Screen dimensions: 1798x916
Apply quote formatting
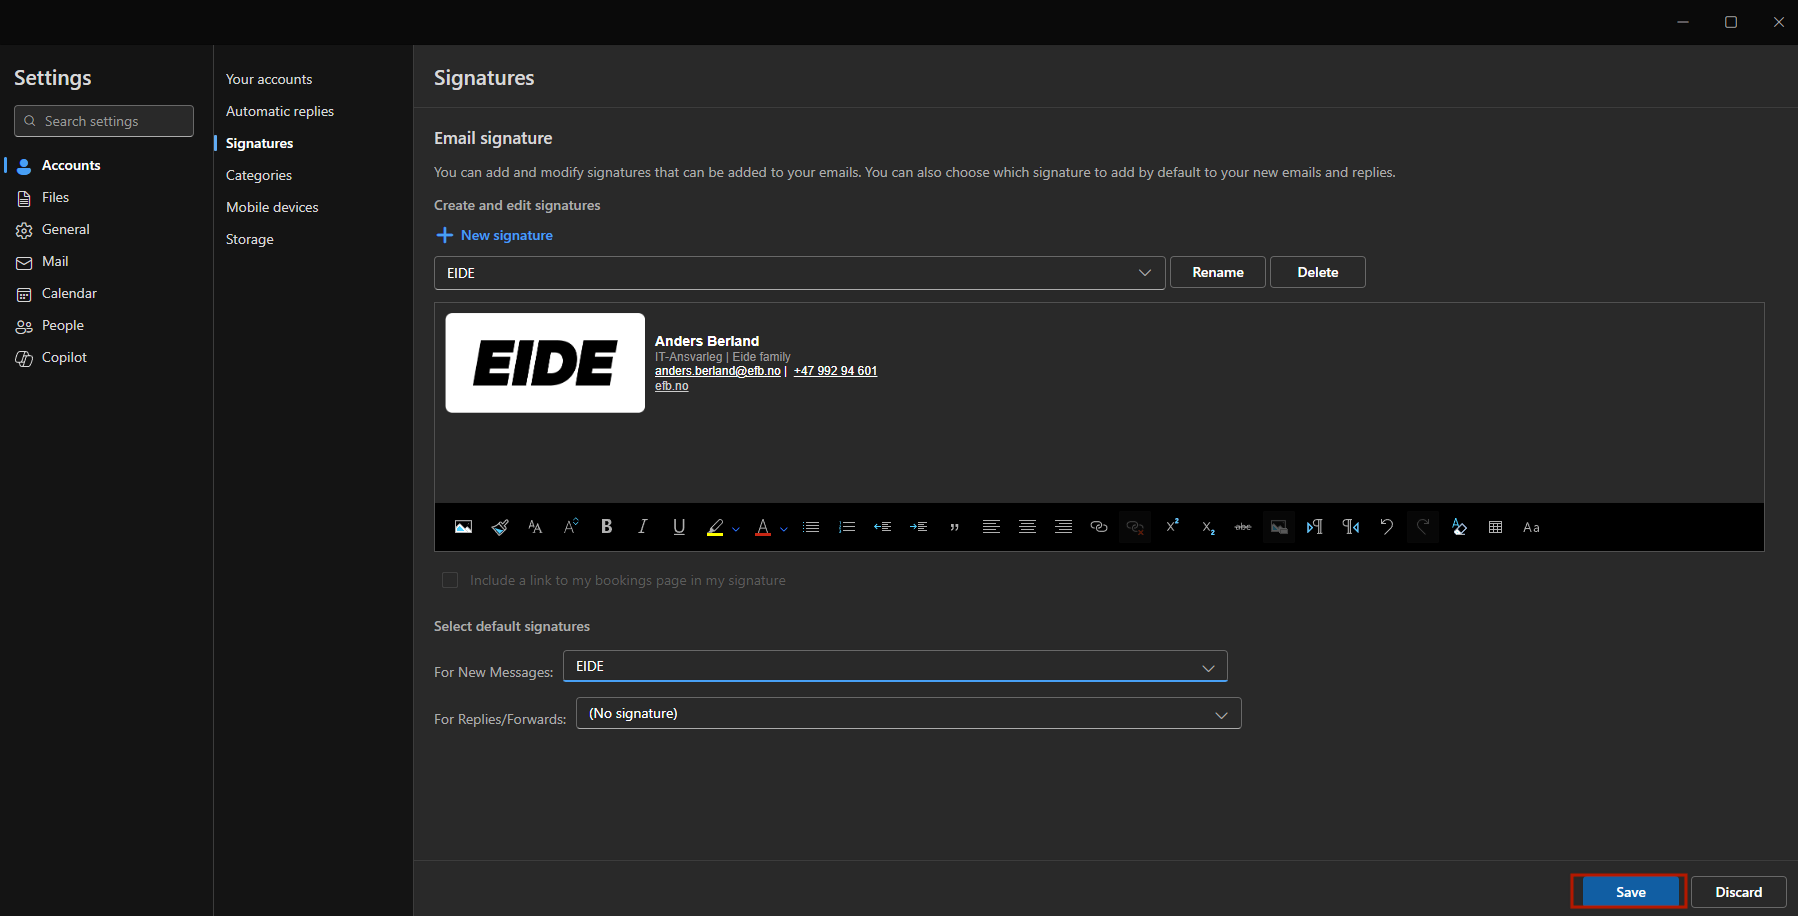pyautogui.click(x=955, y=527)
